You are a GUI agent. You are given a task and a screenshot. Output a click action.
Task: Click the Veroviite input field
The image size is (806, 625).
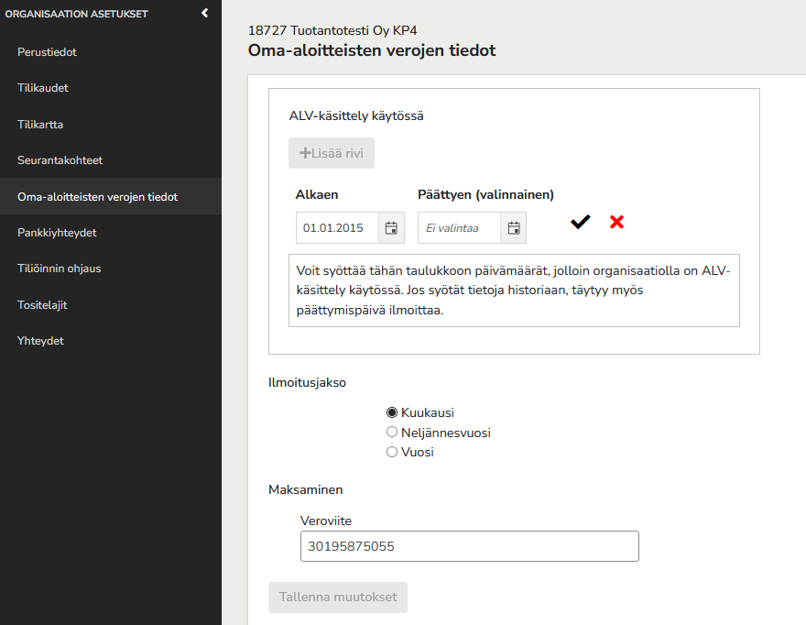[x=469, y=546]
